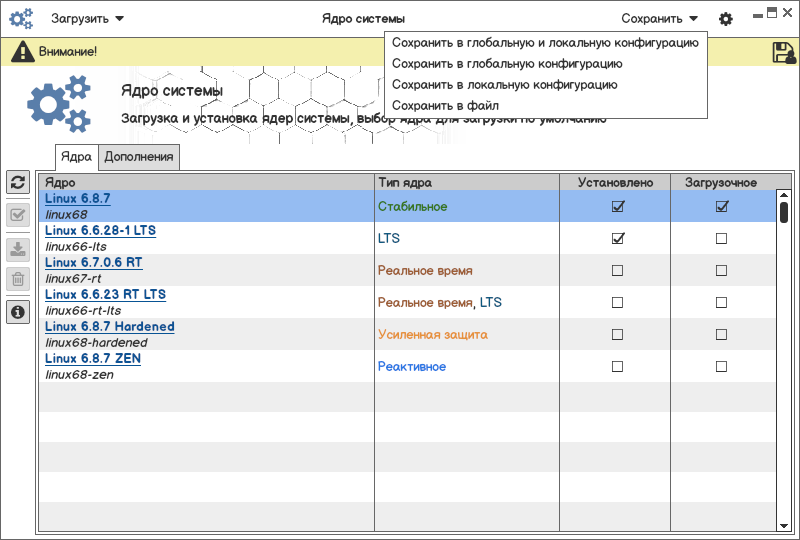Open the Загрузить dropdown menu
Screen dimensions: 800x540
click(88, 19)
